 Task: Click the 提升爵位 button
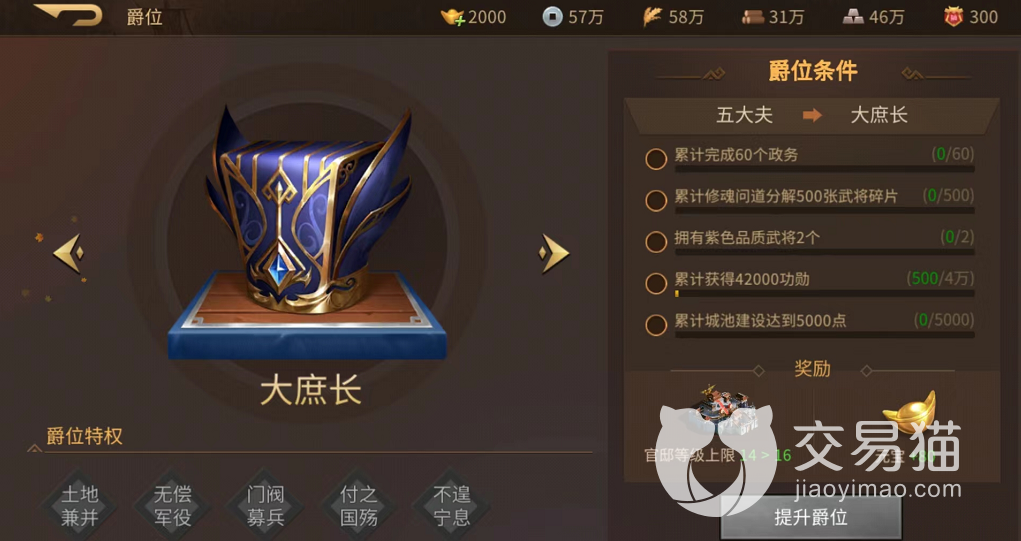(x=811, y=517)
